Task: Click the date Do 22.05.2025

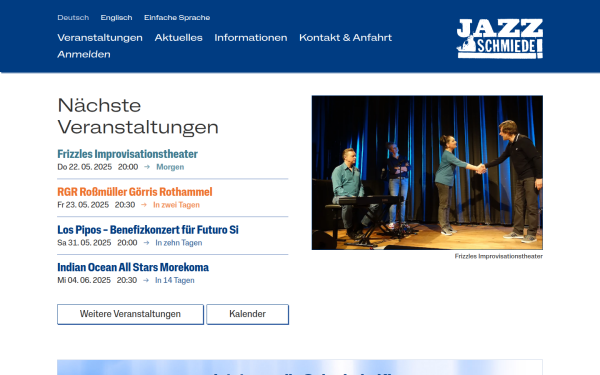Action: (85, 167)
